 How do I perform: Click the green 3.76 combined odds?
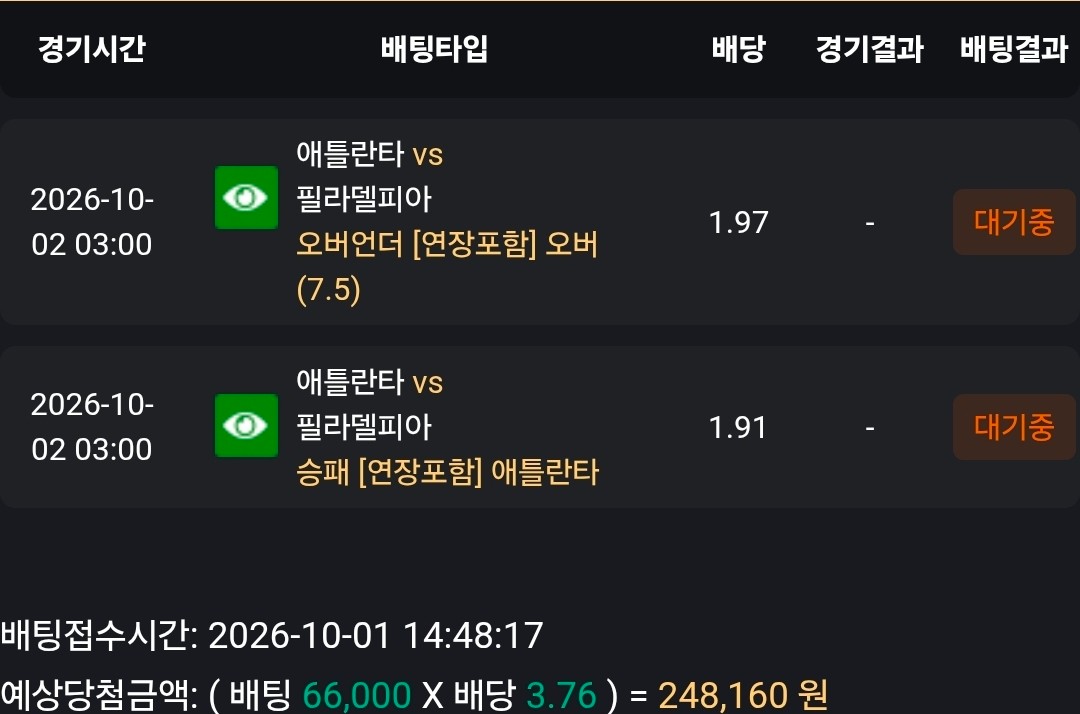[561, 695]
